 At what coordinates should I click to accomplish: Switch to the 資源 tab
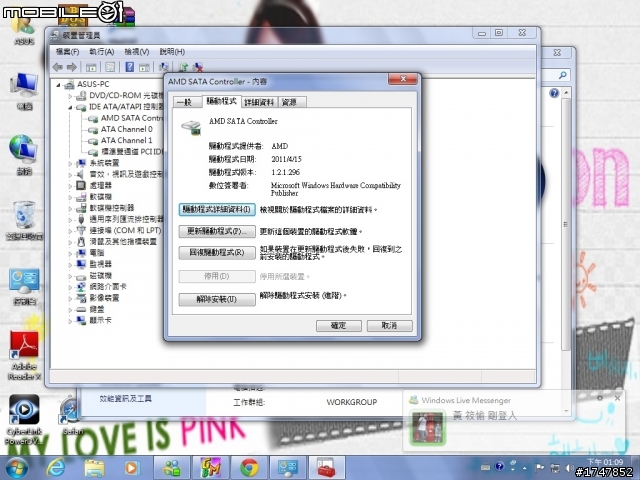(x=290, y=102)
